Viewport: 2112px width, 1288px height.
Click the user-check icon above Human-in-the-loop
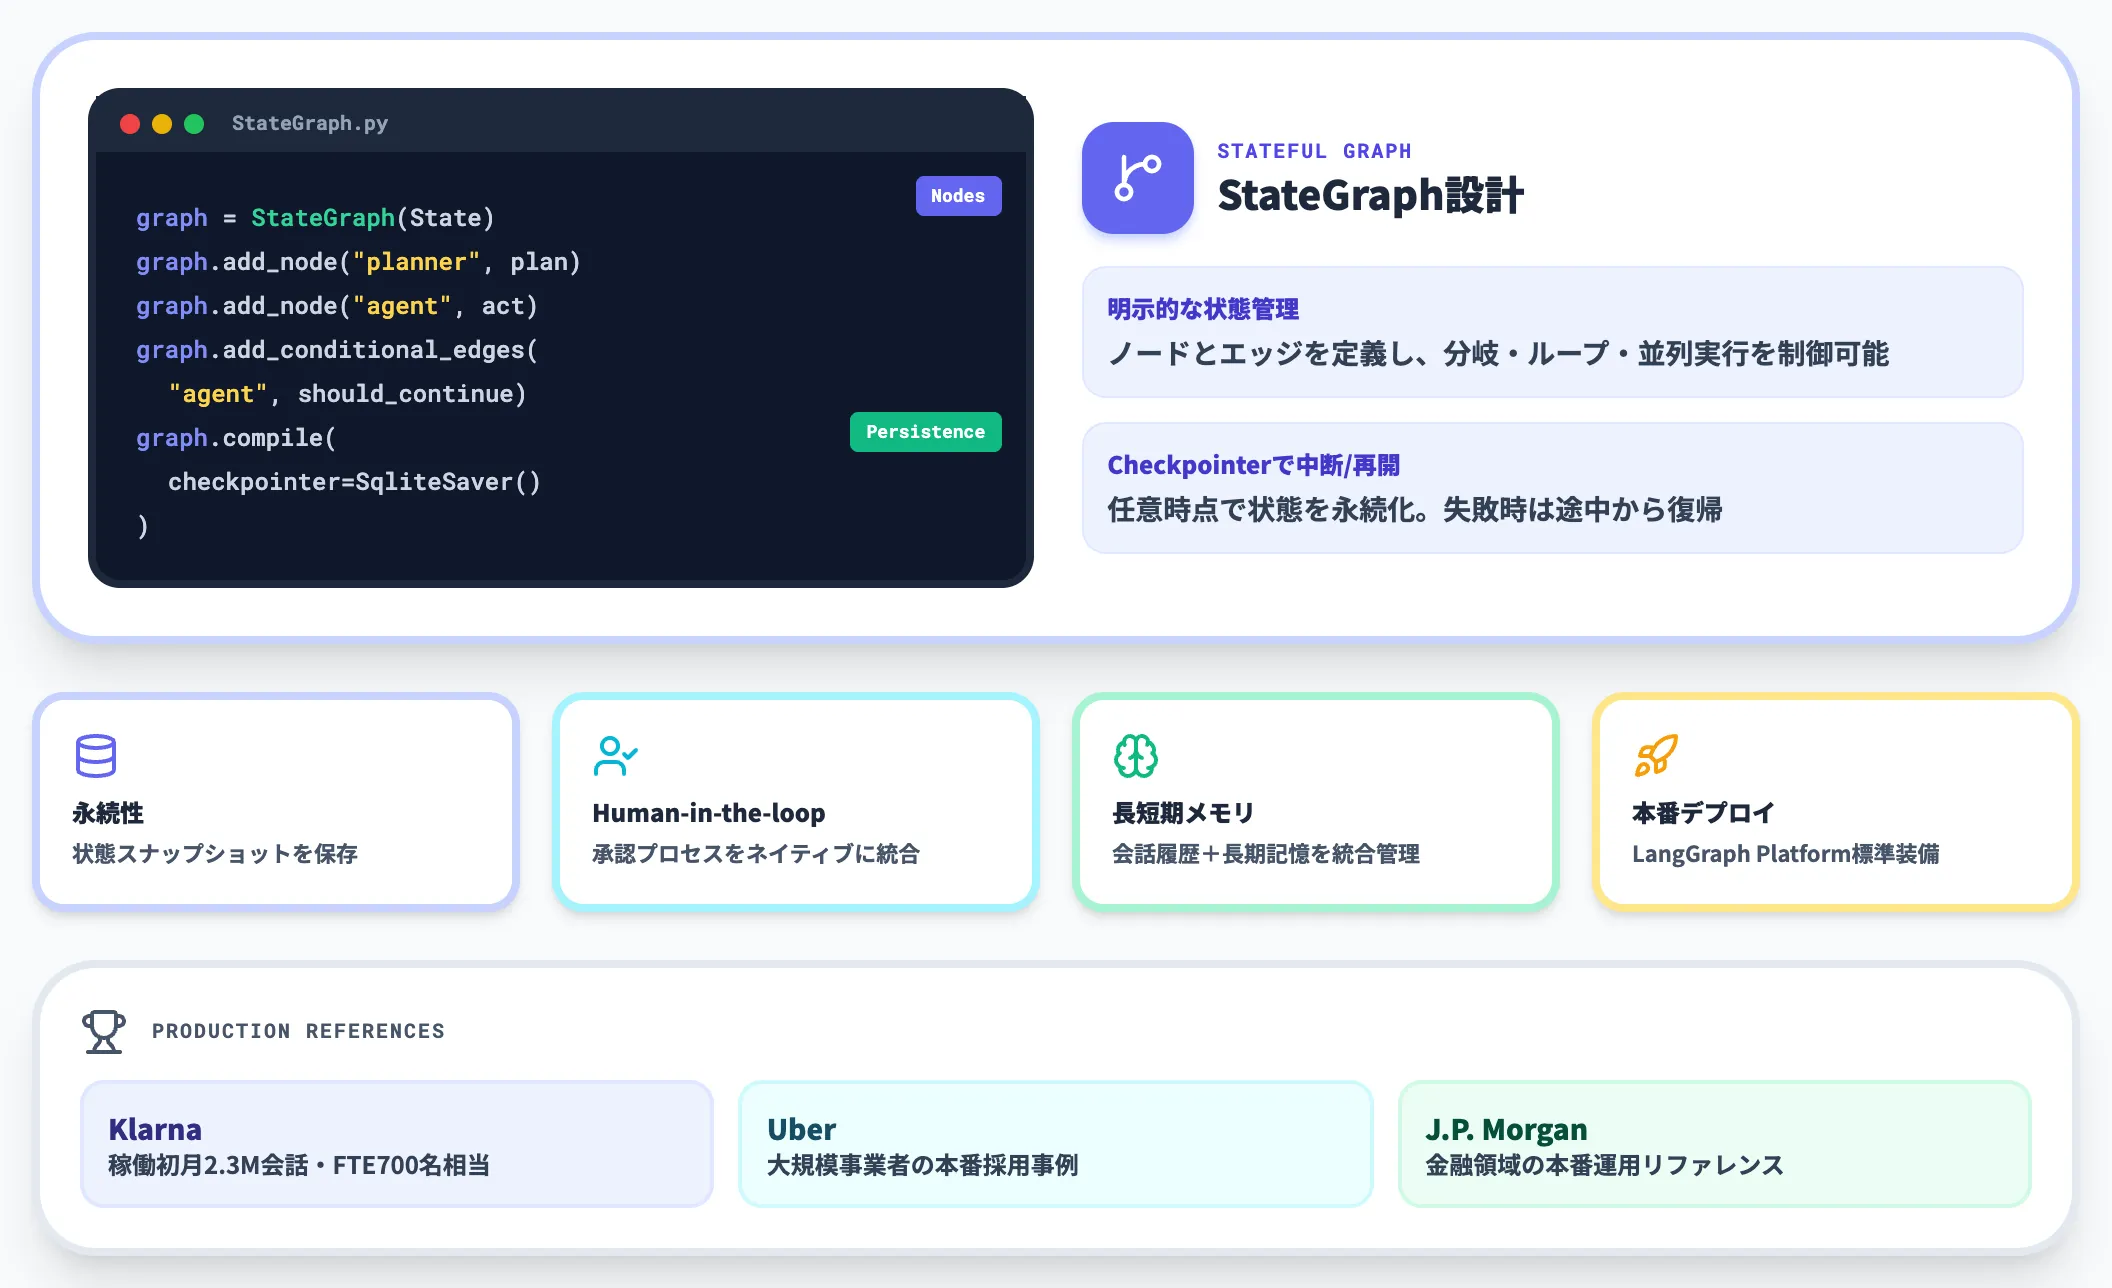click(616, 756)
